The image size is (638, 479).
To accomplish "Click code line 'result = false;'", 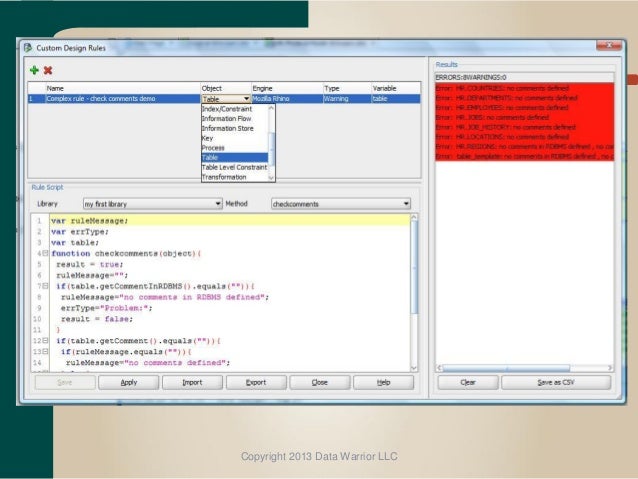I will tap(97, 319).
